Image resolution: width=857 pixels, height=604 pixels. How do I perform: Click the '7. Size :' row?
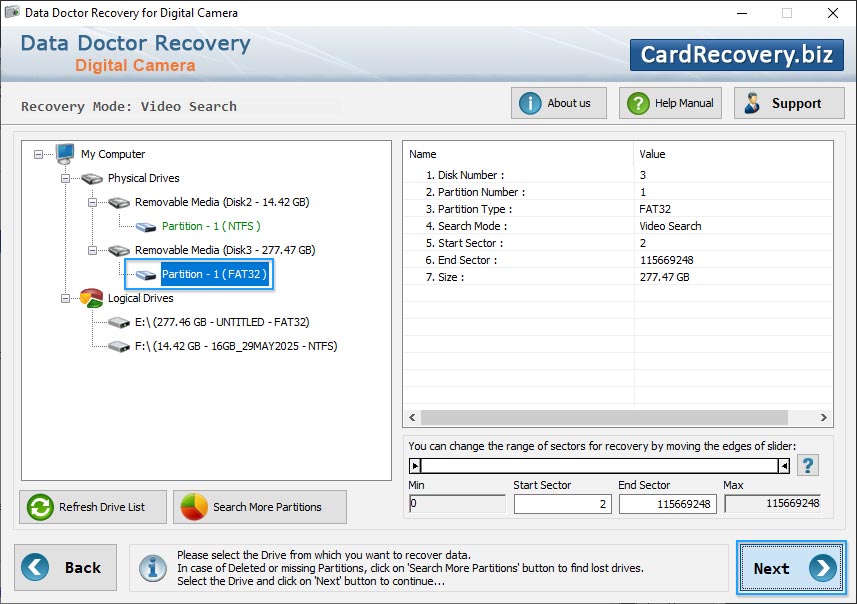tap(618, 277)
